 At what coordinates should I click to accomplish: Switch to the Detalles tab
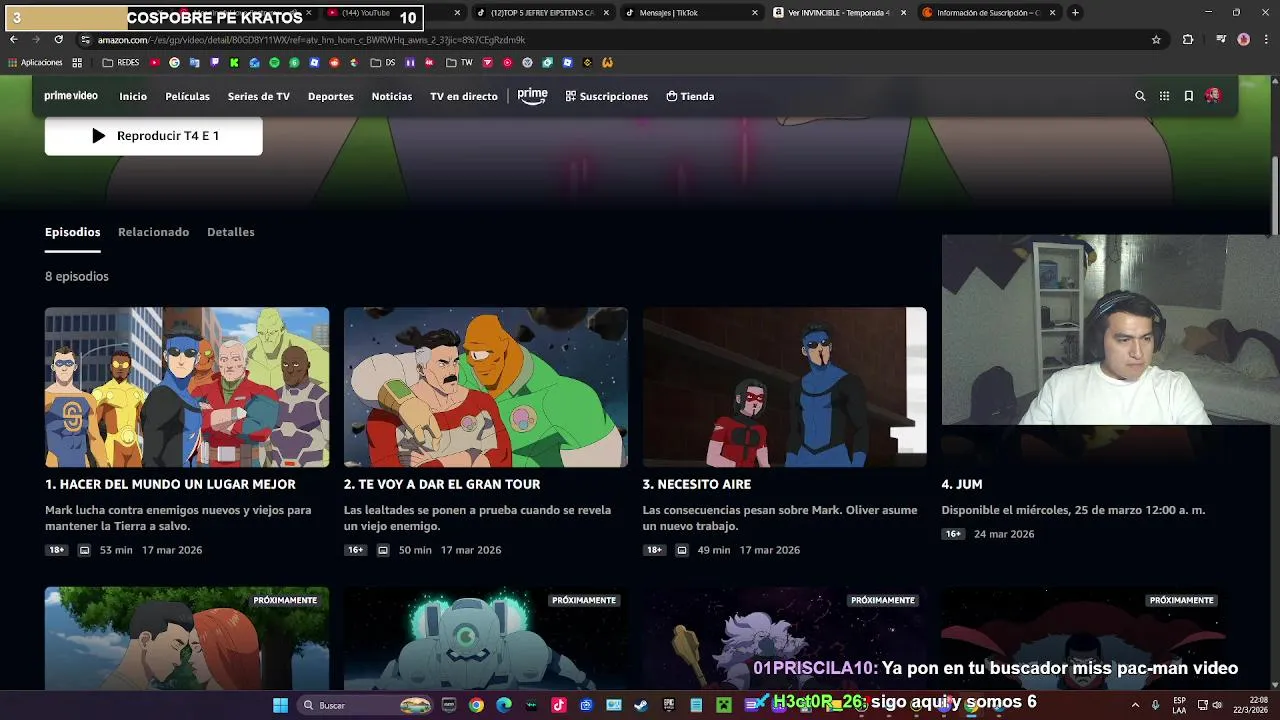point(231,232)
